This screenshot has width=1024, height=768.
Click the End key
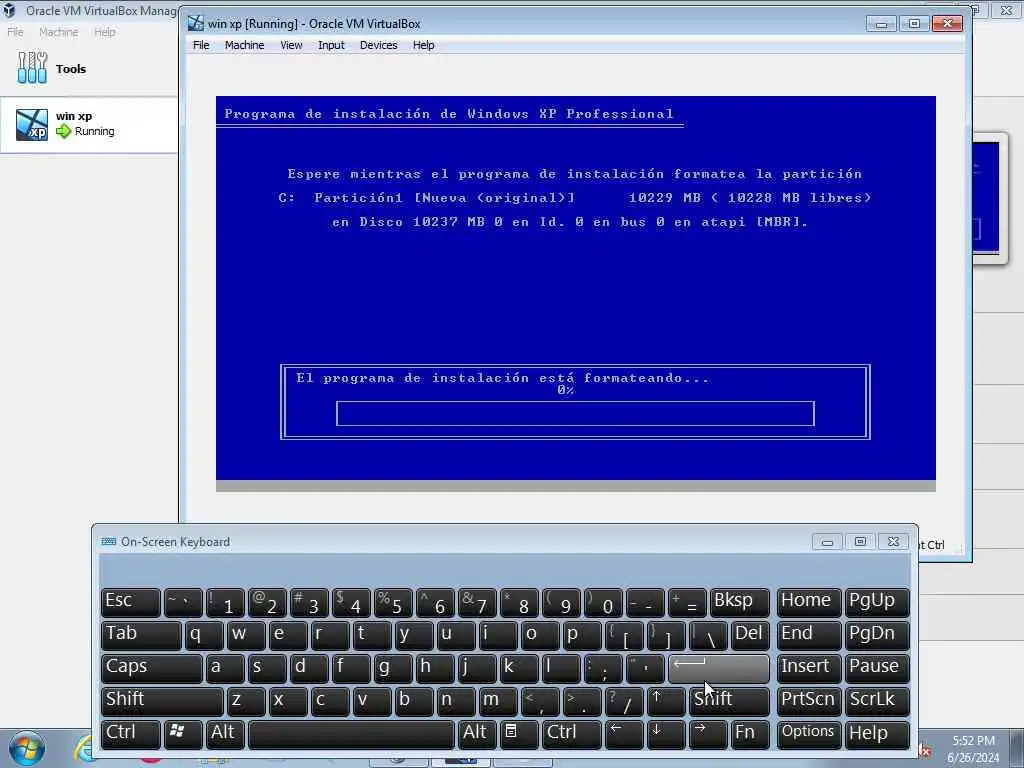pyautogui.click(x=808, y=635)
